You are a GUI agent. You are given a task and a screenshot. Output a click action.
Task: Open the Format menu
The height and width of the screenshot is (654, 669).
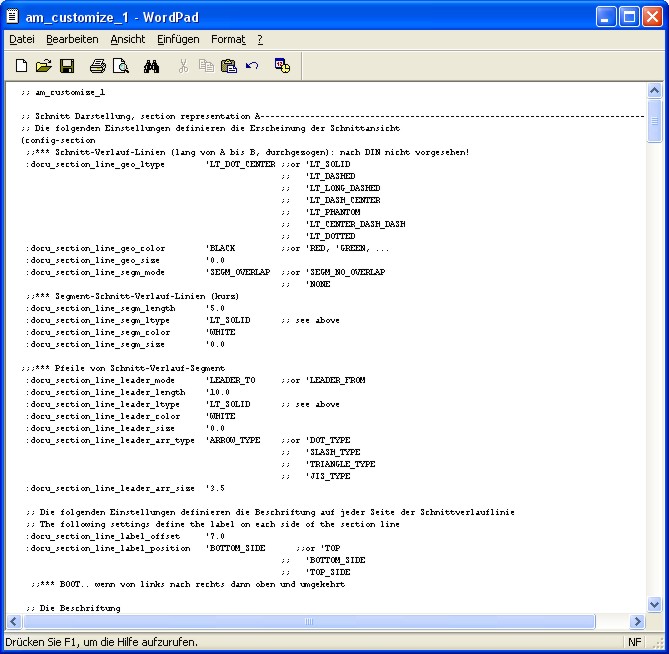pyautogui.click(x=228, y=39)
